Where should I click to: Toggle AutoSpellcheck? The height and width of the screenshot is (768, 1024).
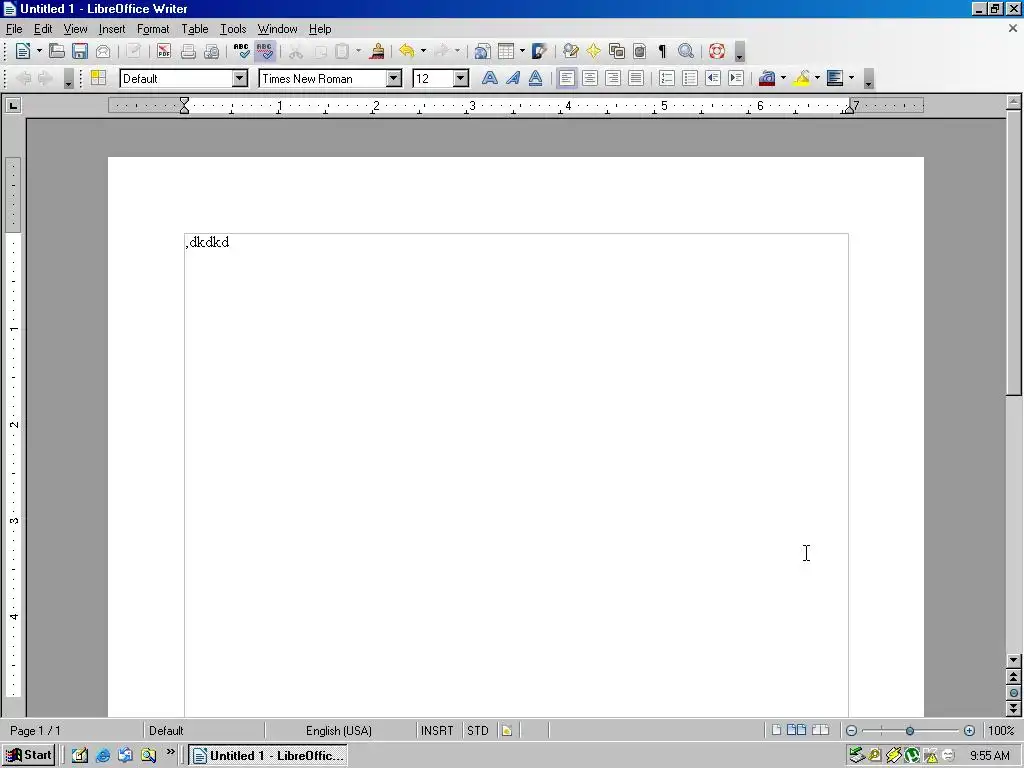(x=264, y=51)
